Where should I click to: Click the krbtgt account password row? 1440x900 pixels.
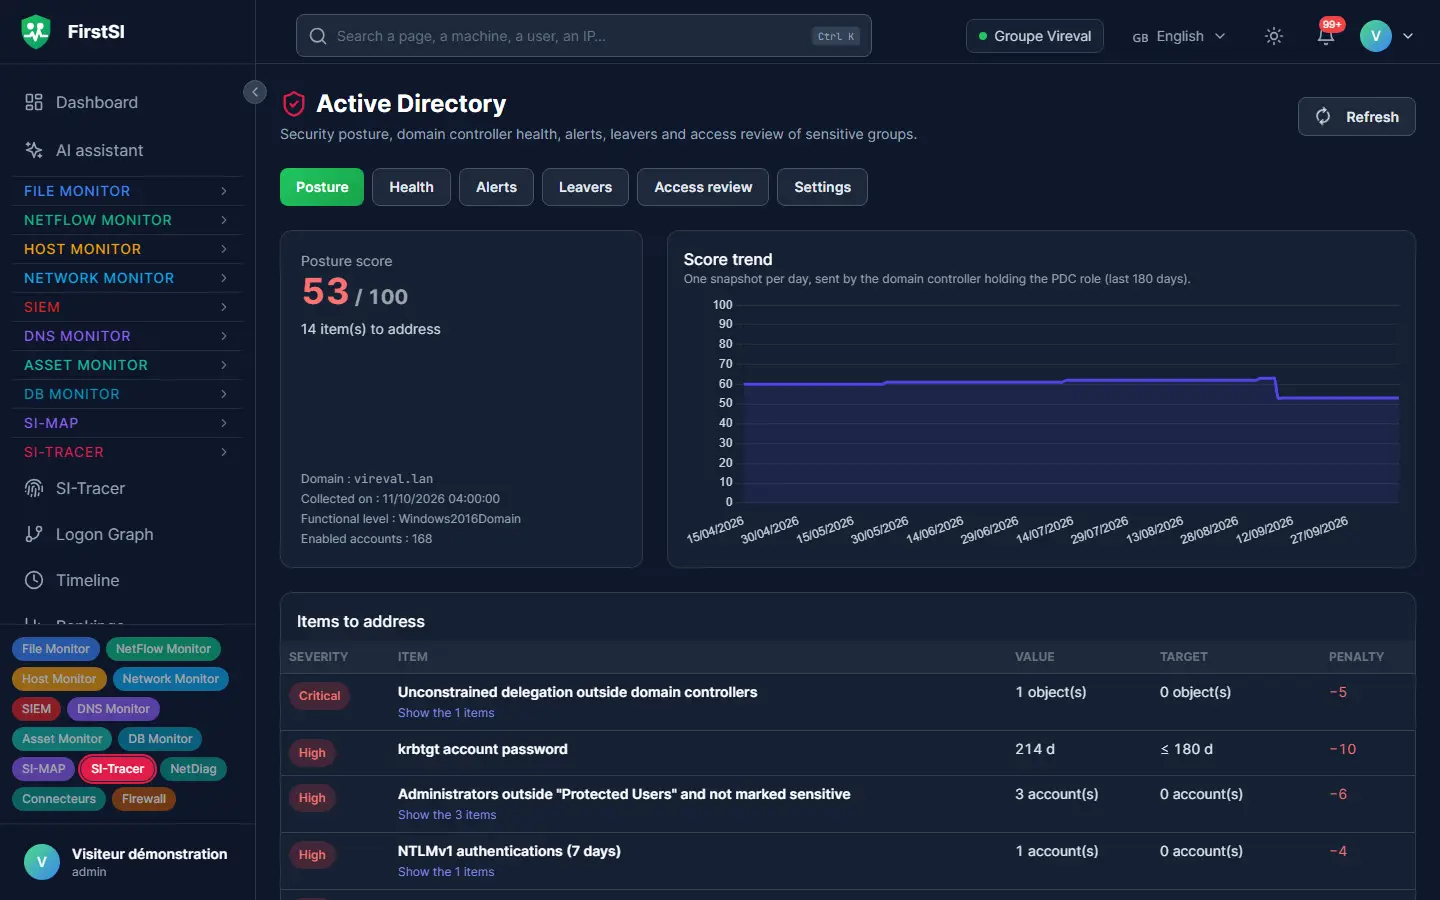point(848,752)
